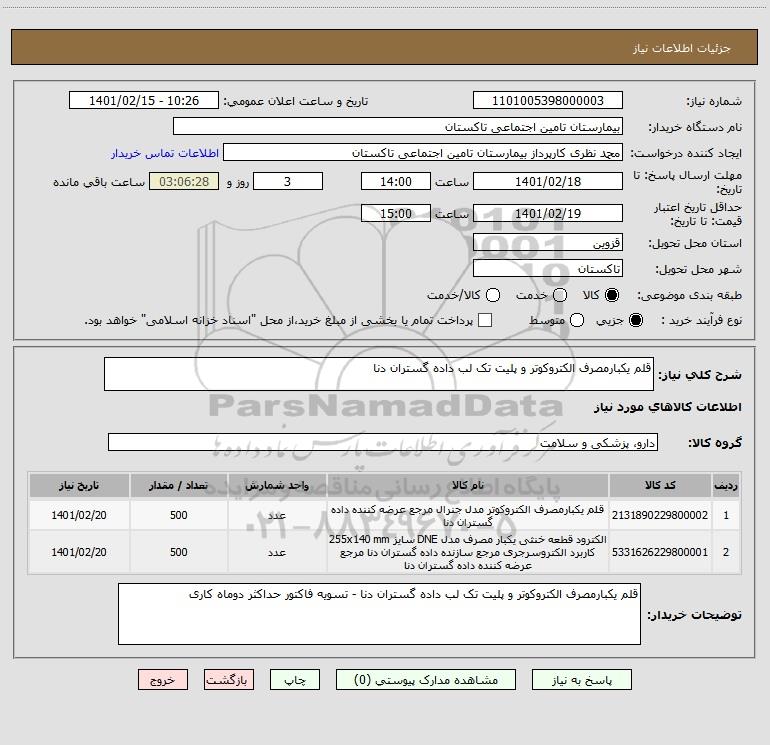
Task: Click the توضیحات خریدار text area
Action: pyautogui.click(x=379, y=614)
